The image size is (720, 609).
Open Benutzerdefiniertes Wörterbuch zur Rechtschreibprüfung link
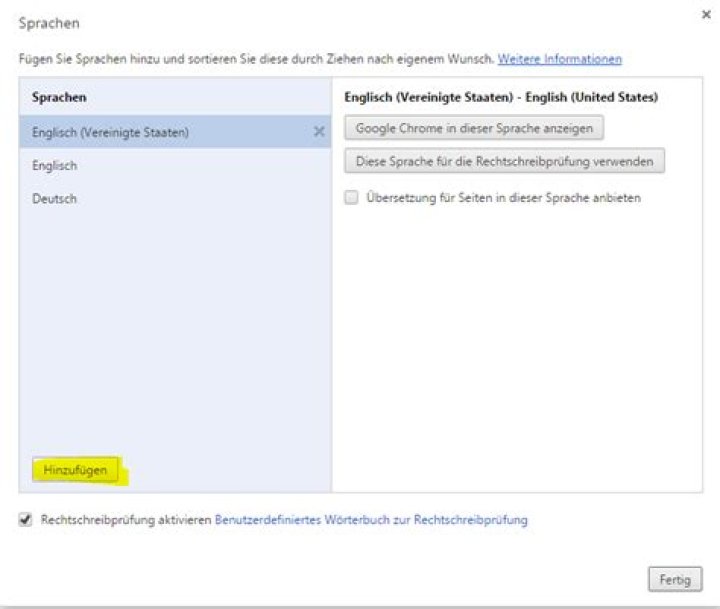[x=371, y=520]
